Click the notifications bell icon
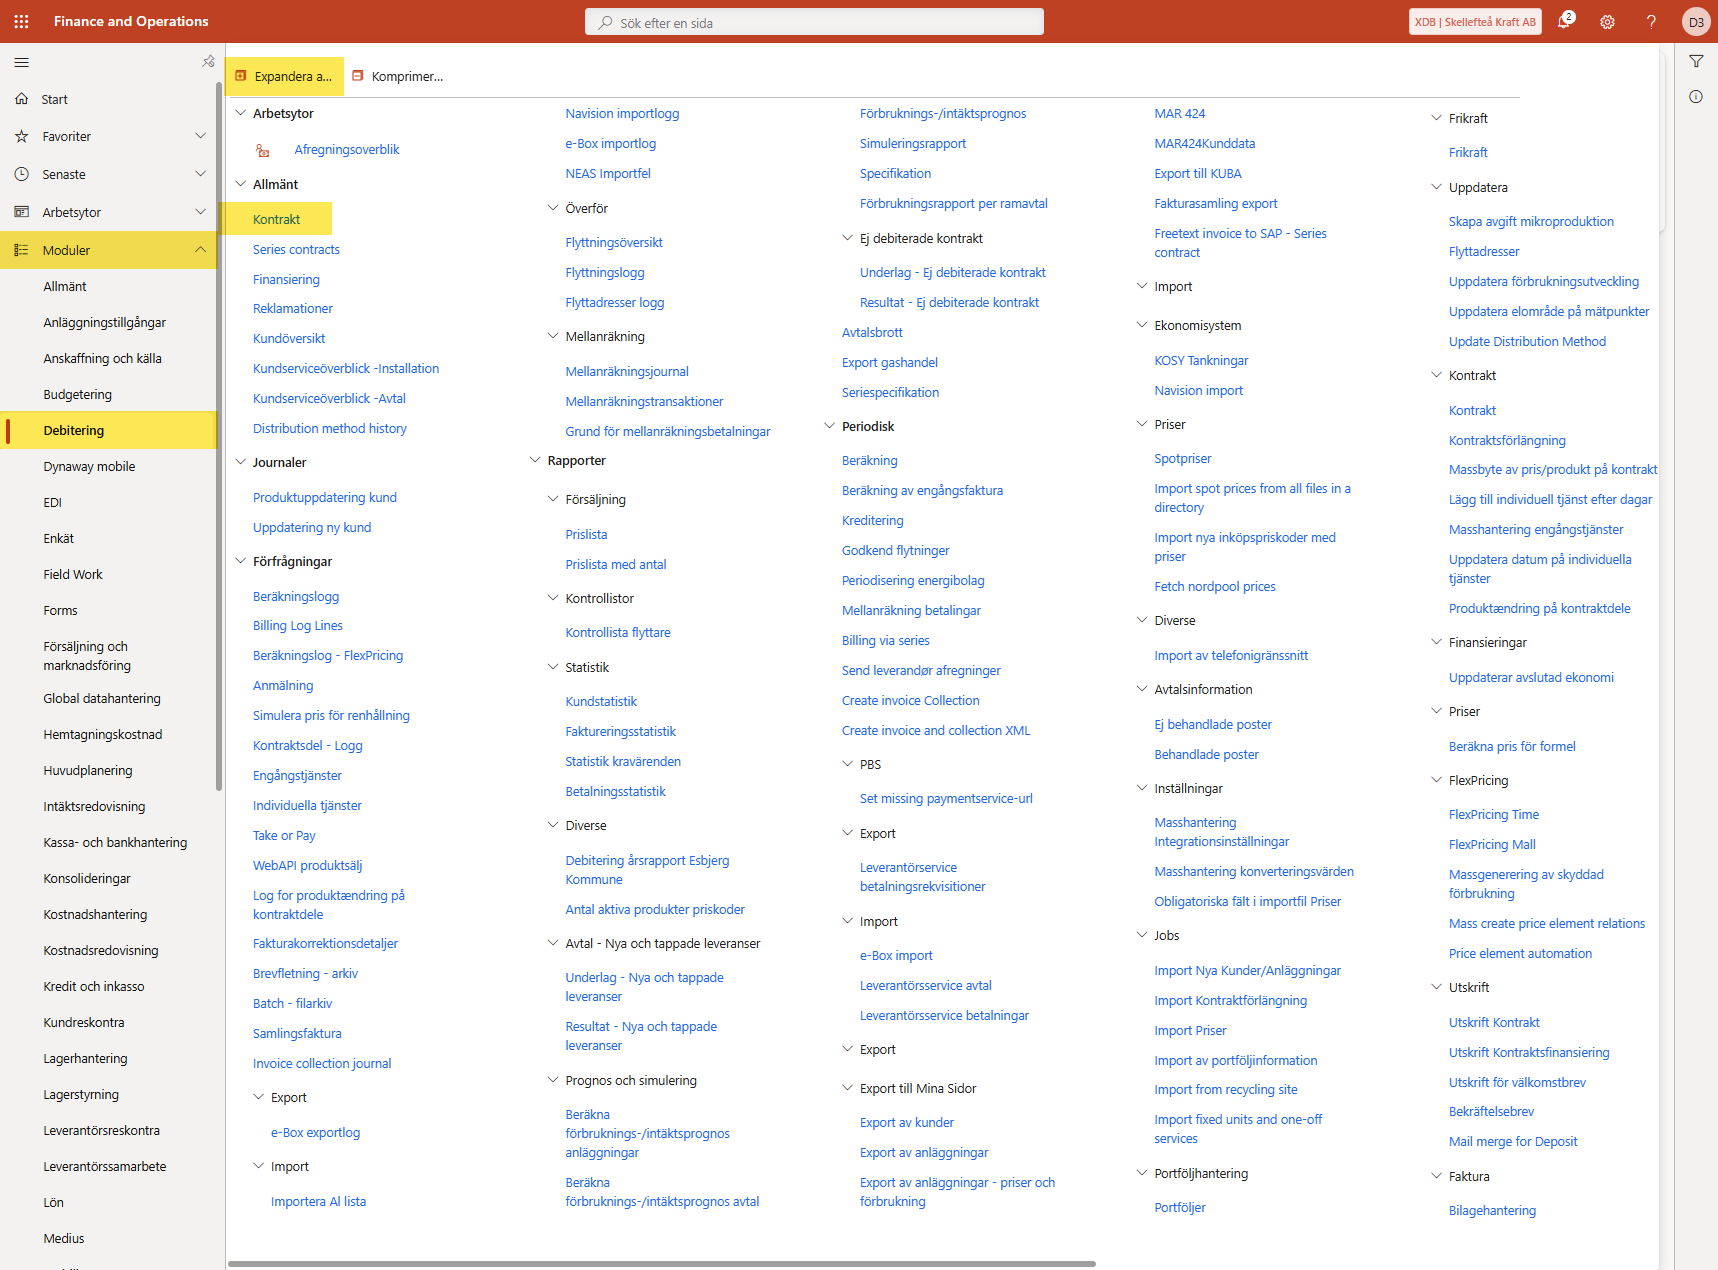 (1564, 21)
